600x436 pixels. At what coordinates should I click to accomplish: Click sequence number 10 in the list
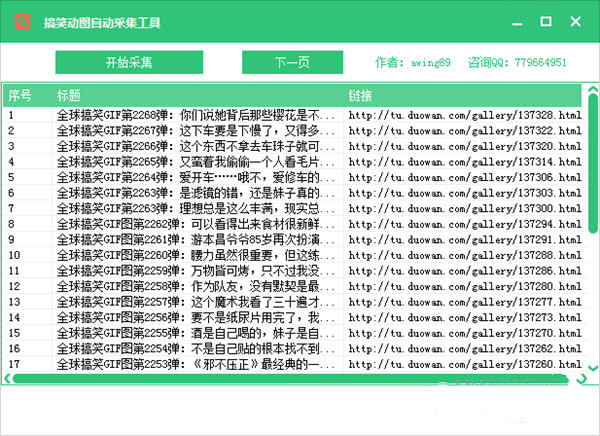[14, 255]
